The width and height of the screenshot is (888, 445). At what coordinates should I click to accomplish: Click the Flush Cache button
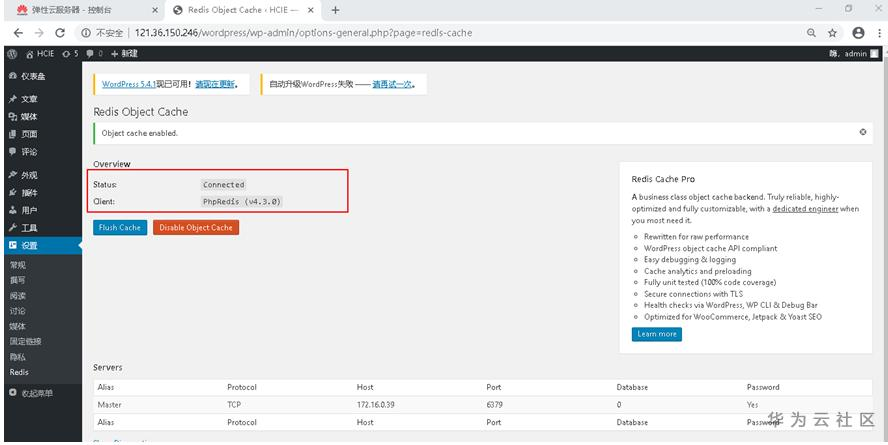120,228
